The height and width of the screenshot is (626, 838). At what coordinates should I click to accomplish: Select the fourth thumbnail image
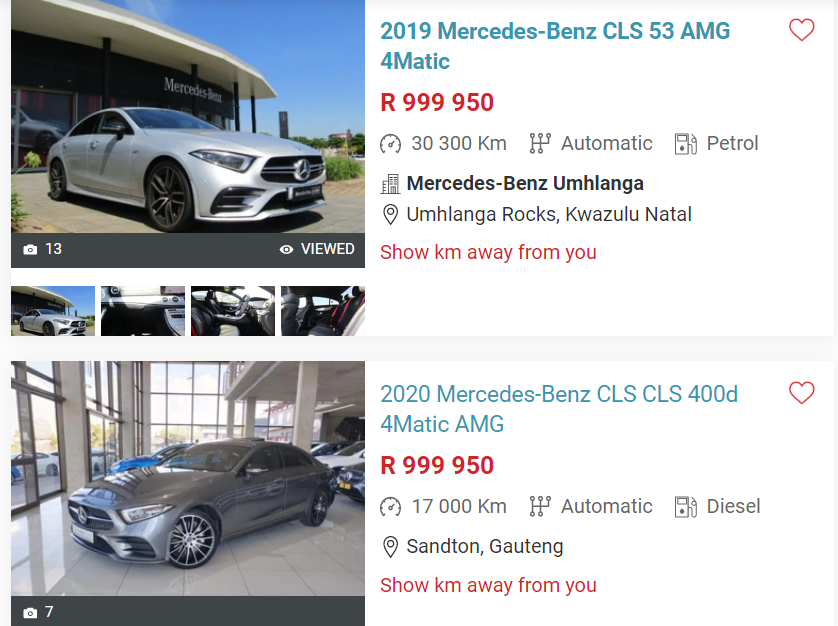tap(322, 311)
